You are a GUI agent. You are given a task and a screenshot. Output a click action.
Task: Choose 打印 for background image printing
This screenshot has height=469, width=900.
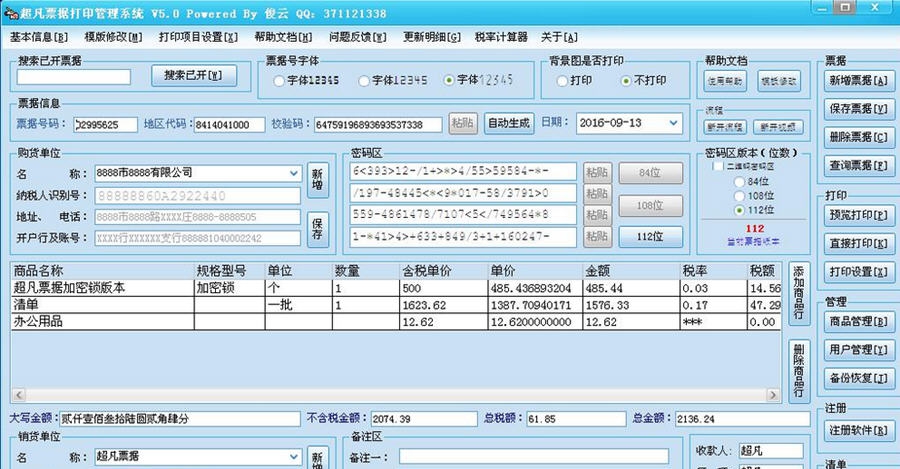click(562, 81)
